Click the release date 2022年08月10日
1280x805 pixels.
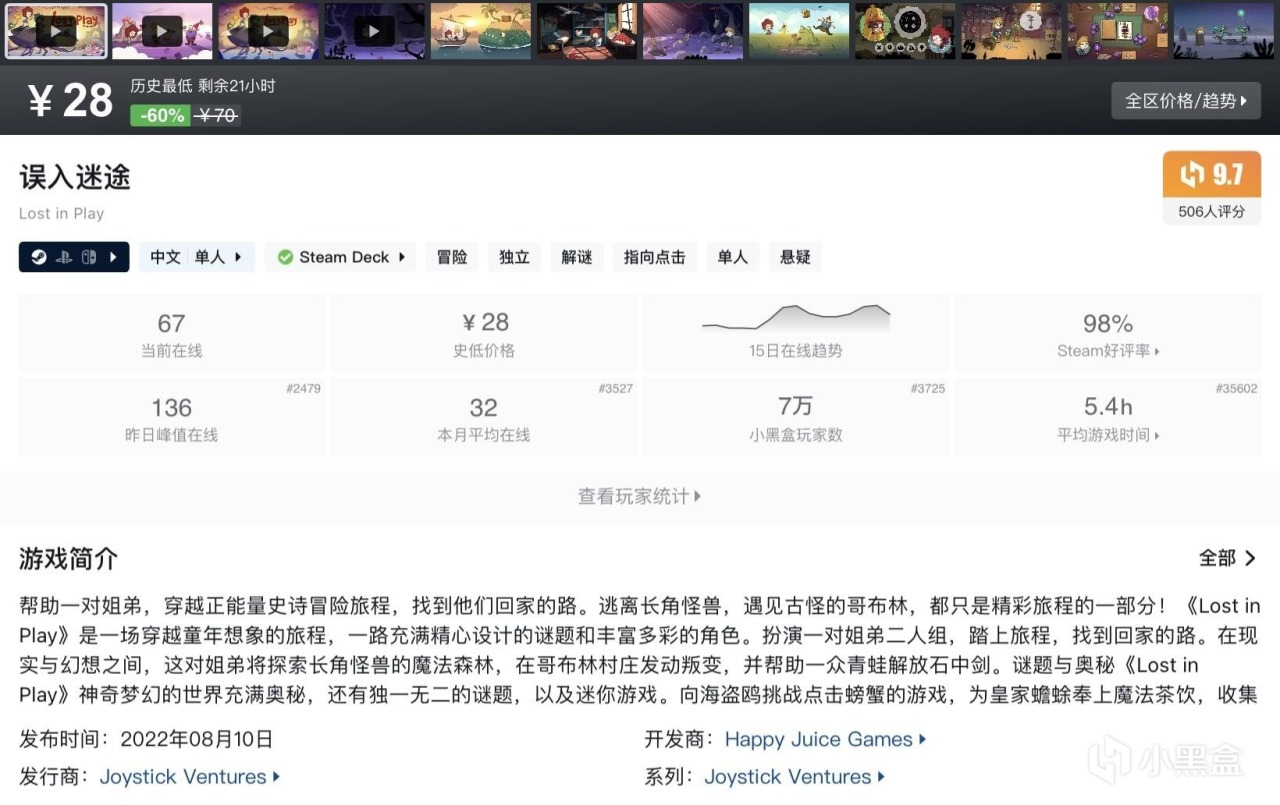click(196, 739)
